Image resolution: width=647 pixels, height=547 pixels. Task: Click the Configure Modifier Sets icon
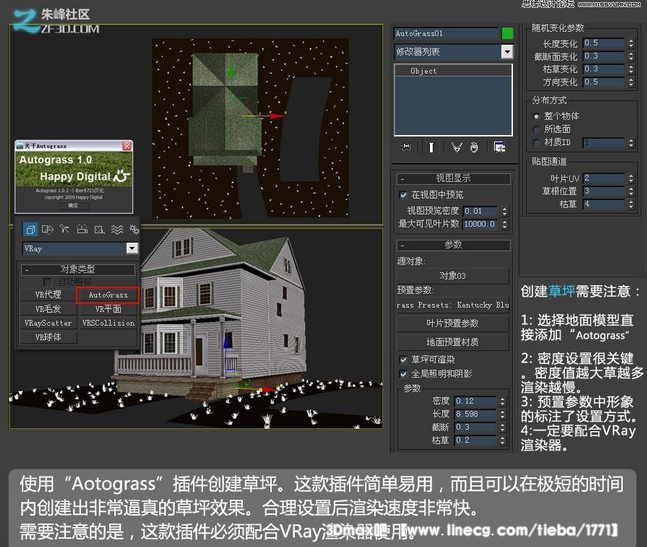point(499,147)
